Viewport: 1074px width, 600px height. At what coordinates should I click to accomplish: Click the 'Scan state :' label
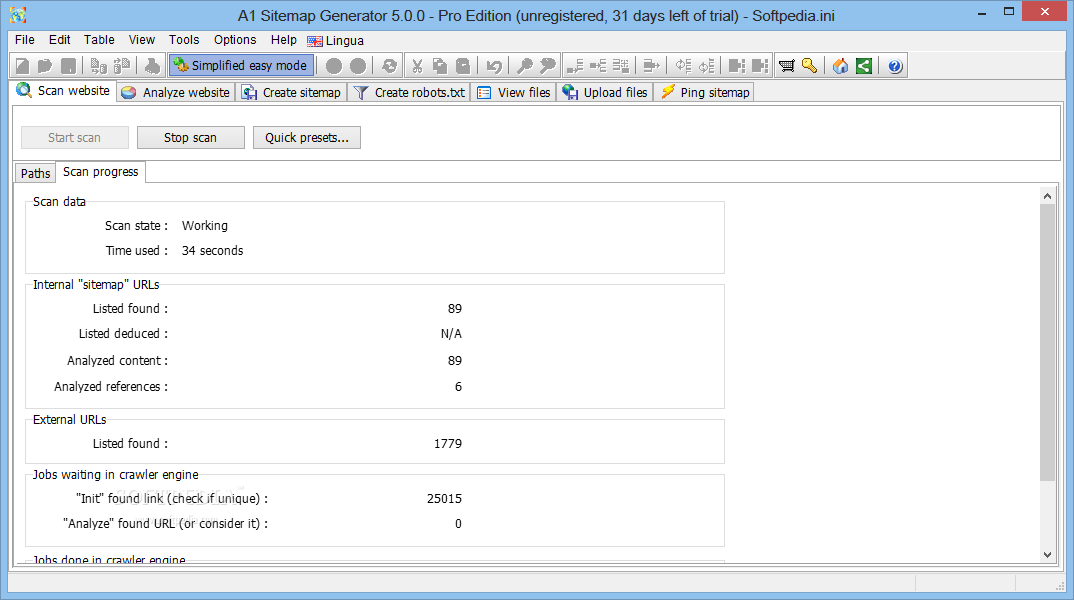pos(136,225)
